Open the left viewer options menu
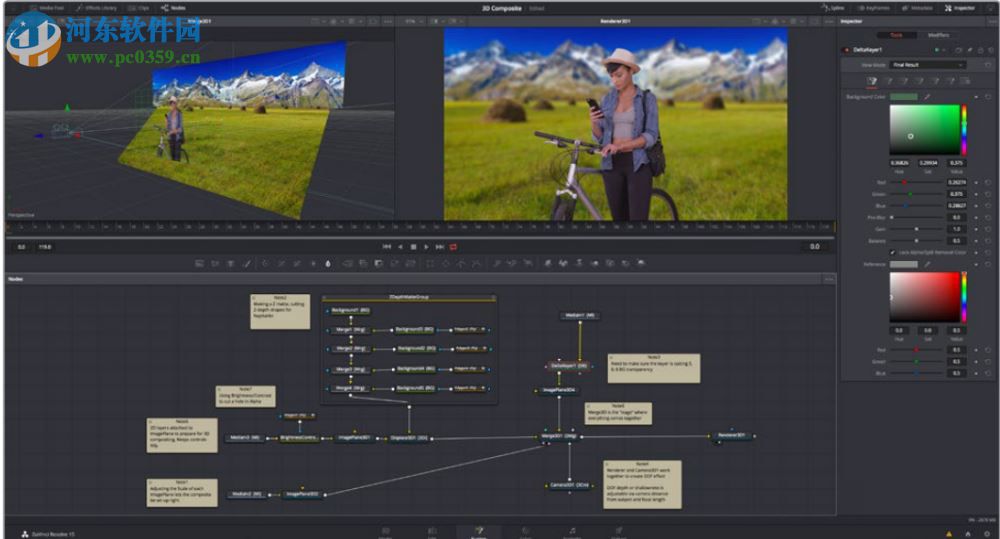 [x=387, y=21]
